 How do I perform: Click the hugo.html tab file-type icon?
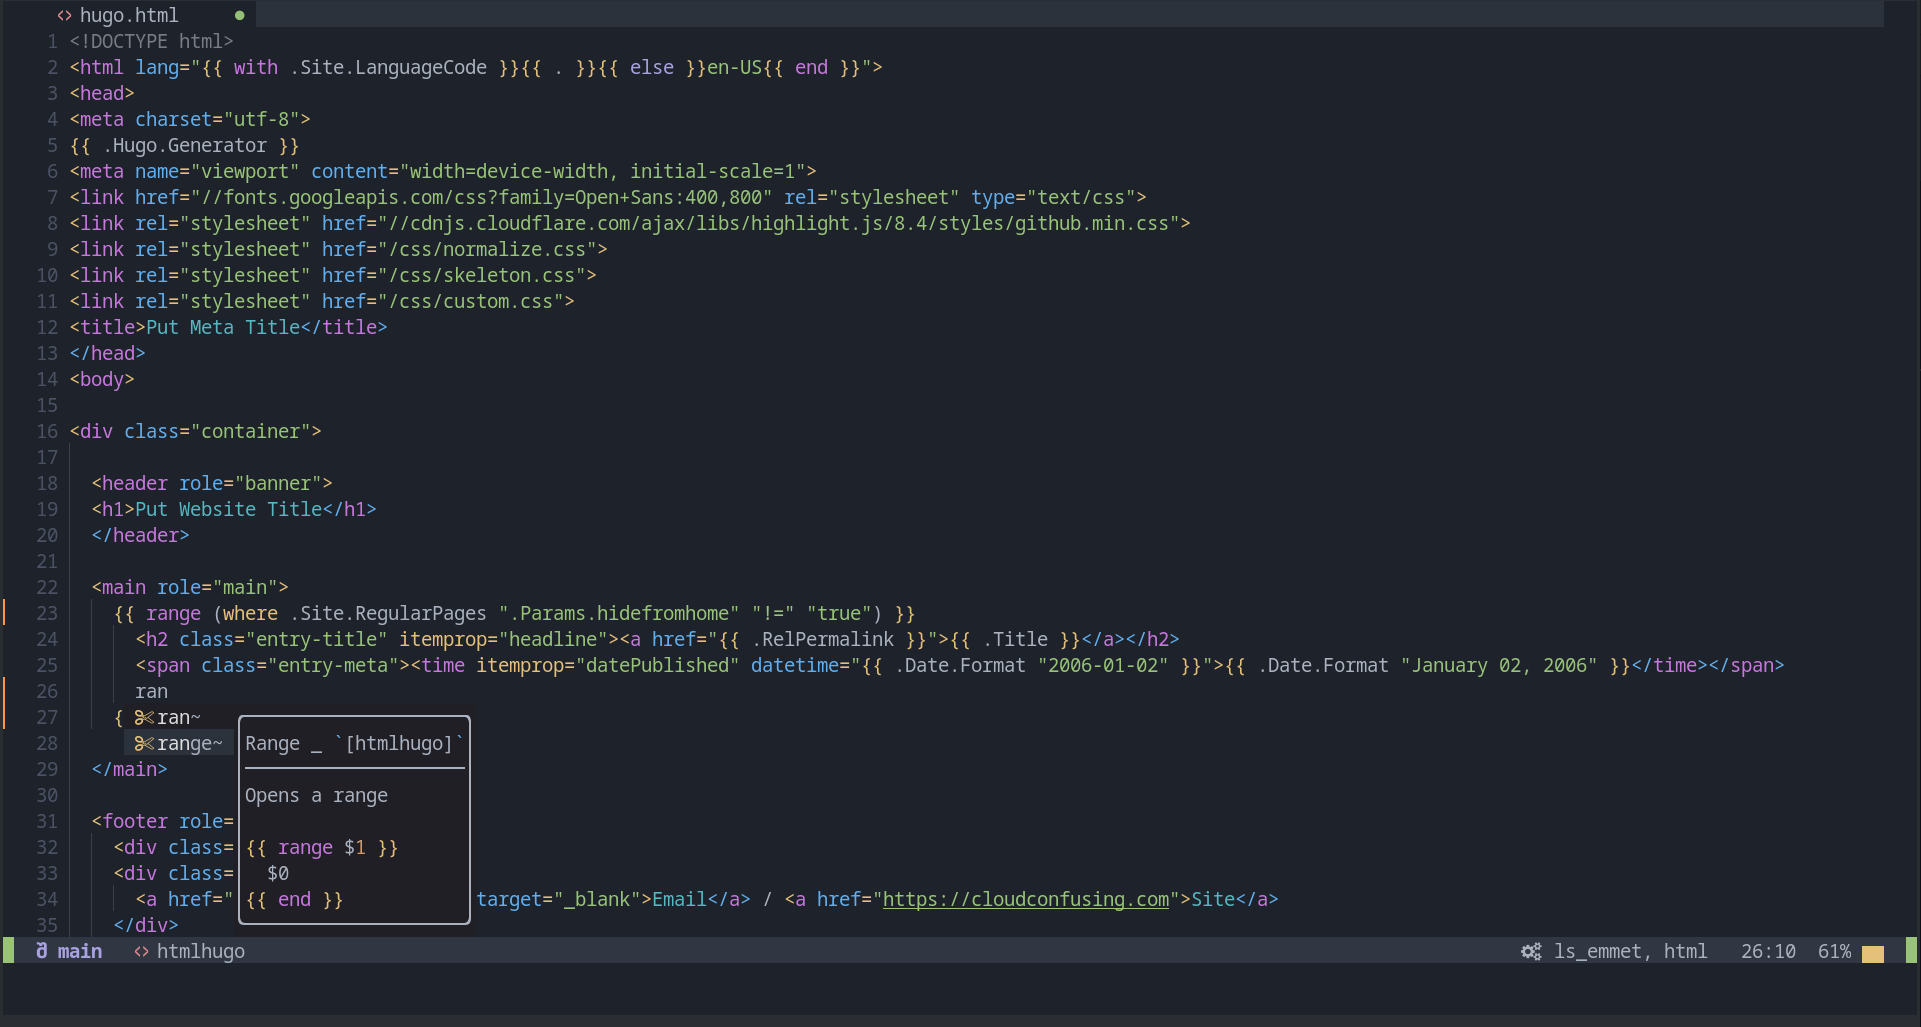(x=65, y=15)
